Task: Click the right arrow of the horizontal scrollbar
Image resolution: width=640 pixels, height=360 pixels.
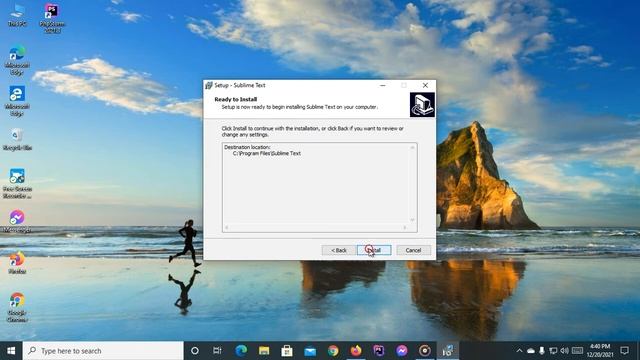Action: pos(405,228)
